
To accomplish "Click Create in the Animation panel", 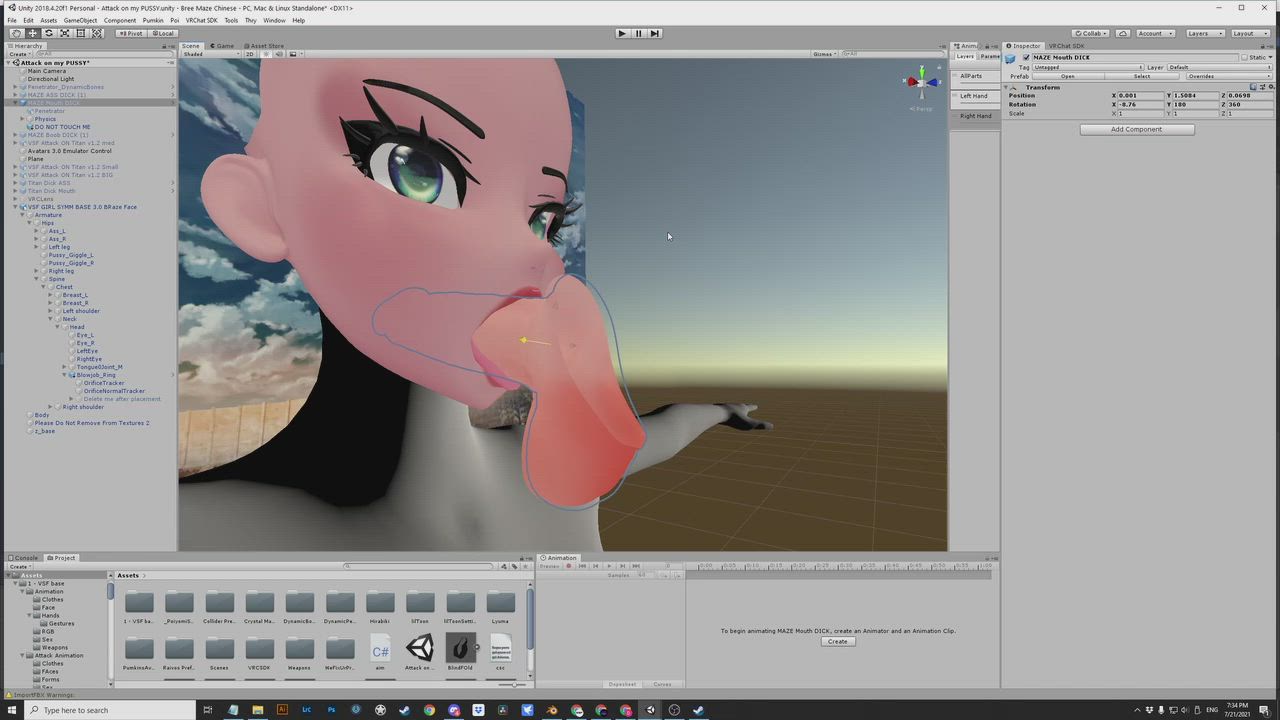I will (837, 641).
